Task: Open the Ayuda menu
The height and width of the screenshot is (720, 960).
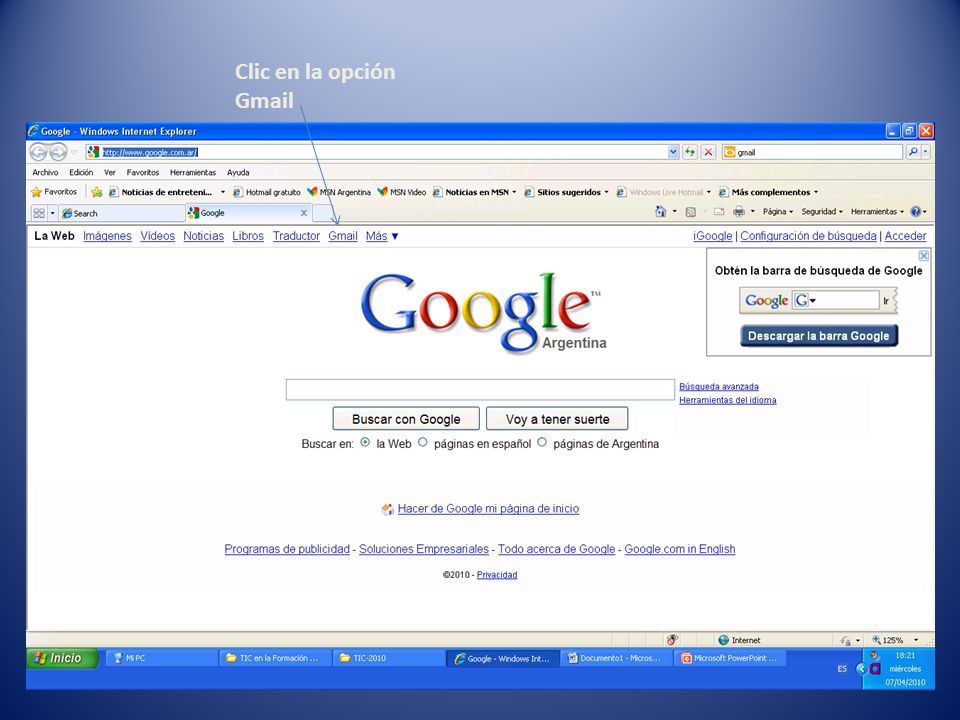Action: coord(238,173)
